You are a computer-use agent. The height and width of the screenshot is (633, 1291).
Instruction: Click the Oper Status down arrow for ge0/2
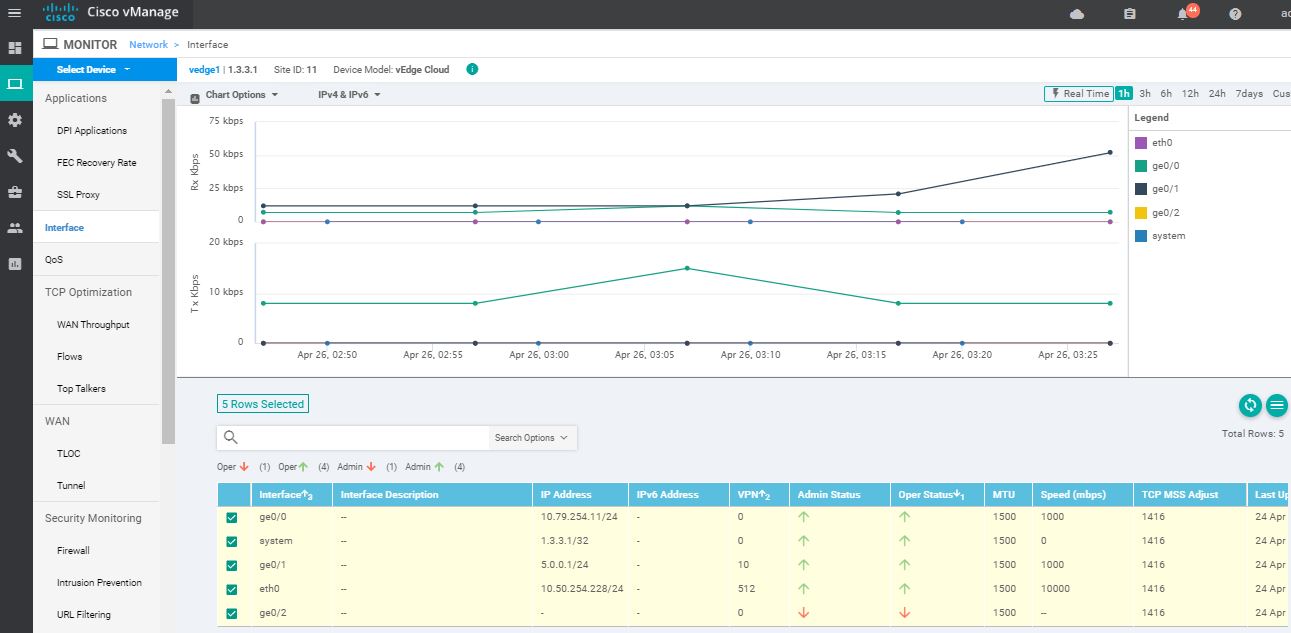[x=905, y=613]
